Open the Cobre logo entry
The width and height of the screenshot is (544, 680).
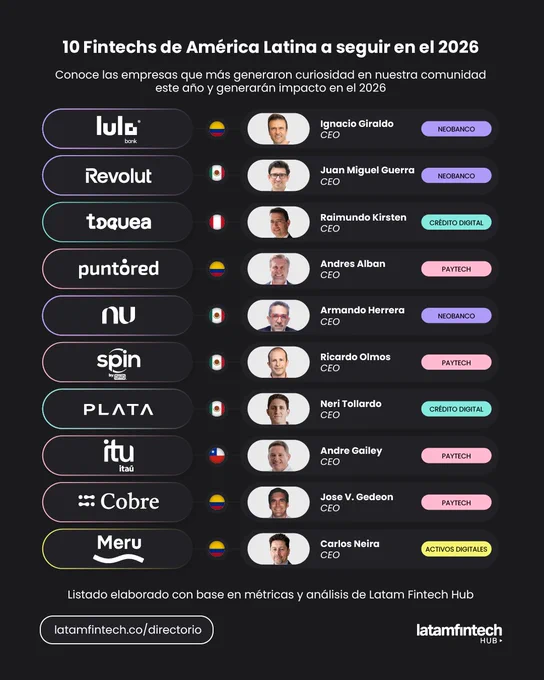tap(118, 502)
